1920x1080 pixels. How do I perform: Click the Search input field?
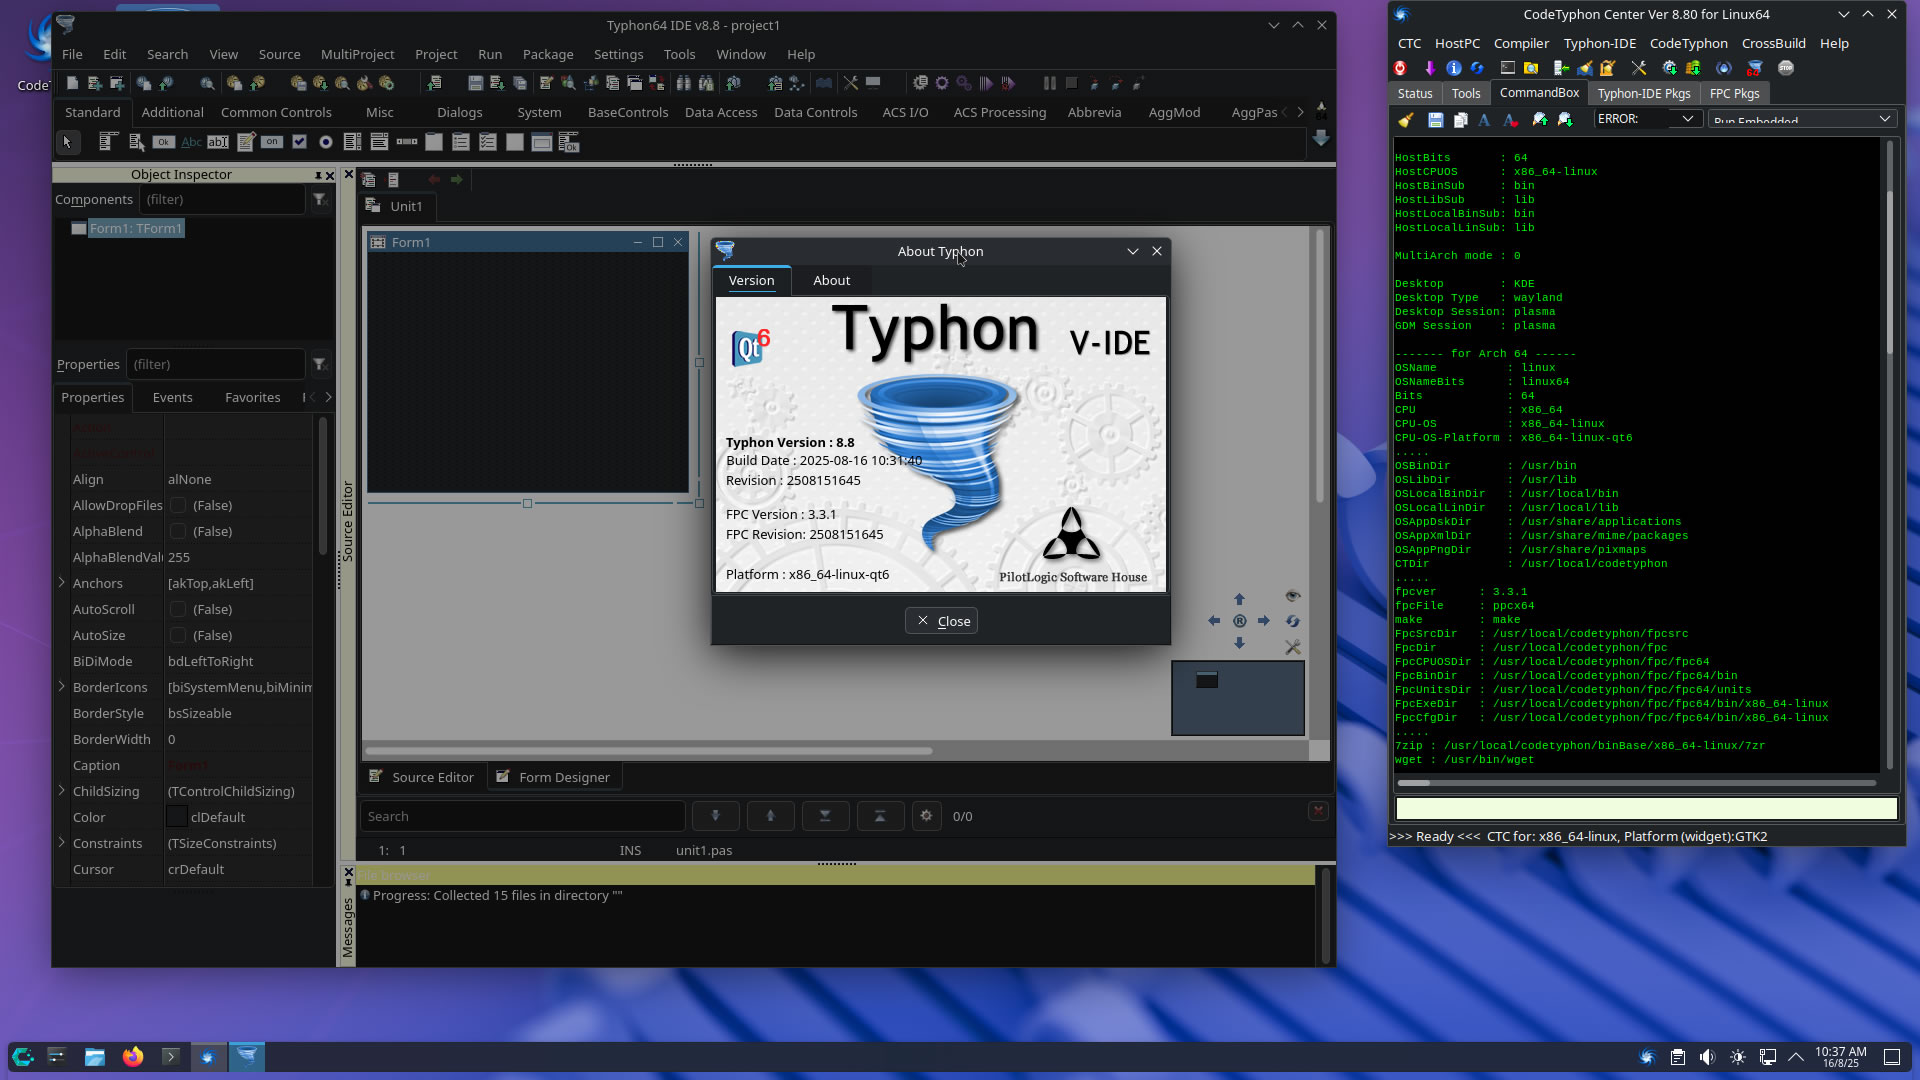pyautogui.click(x=522, y=816)
